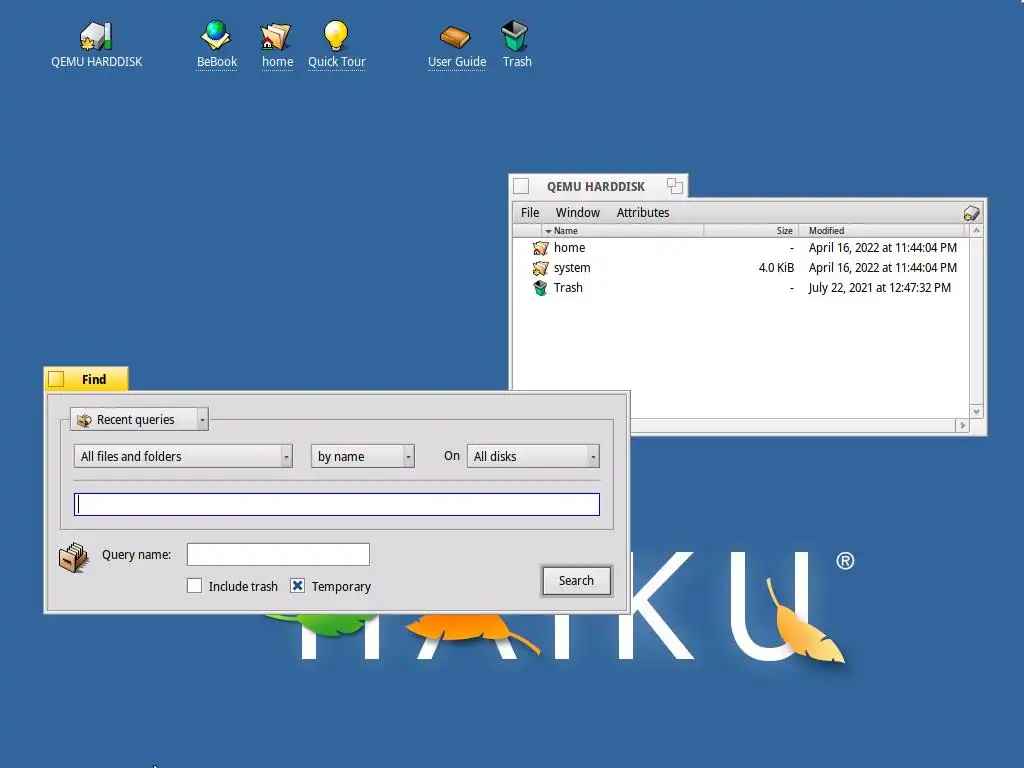Click the zoom button on QEMU HARDDISK title tab
The height and width of the screenshot is (768, 1024).
(x=675, y=186)
